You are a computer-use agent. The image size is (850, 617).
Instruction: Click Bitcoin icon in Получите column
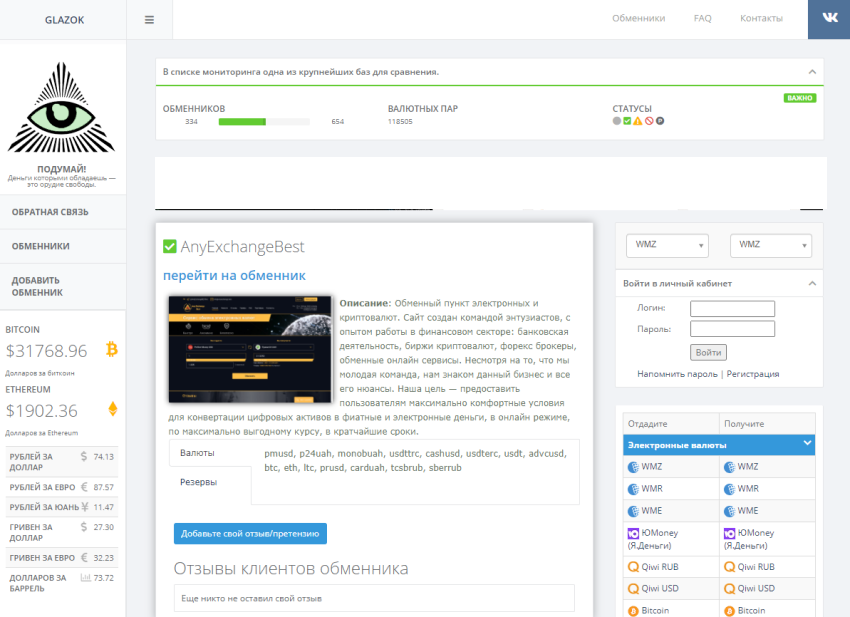coord(729,611)
